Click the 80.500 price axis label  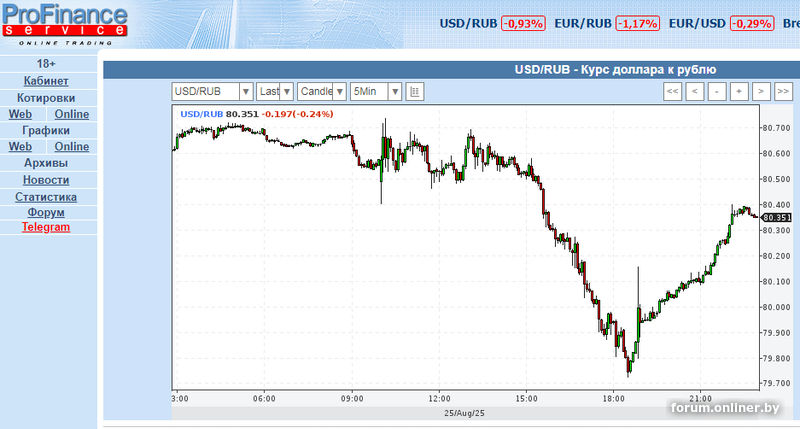(x=776, y=179)
